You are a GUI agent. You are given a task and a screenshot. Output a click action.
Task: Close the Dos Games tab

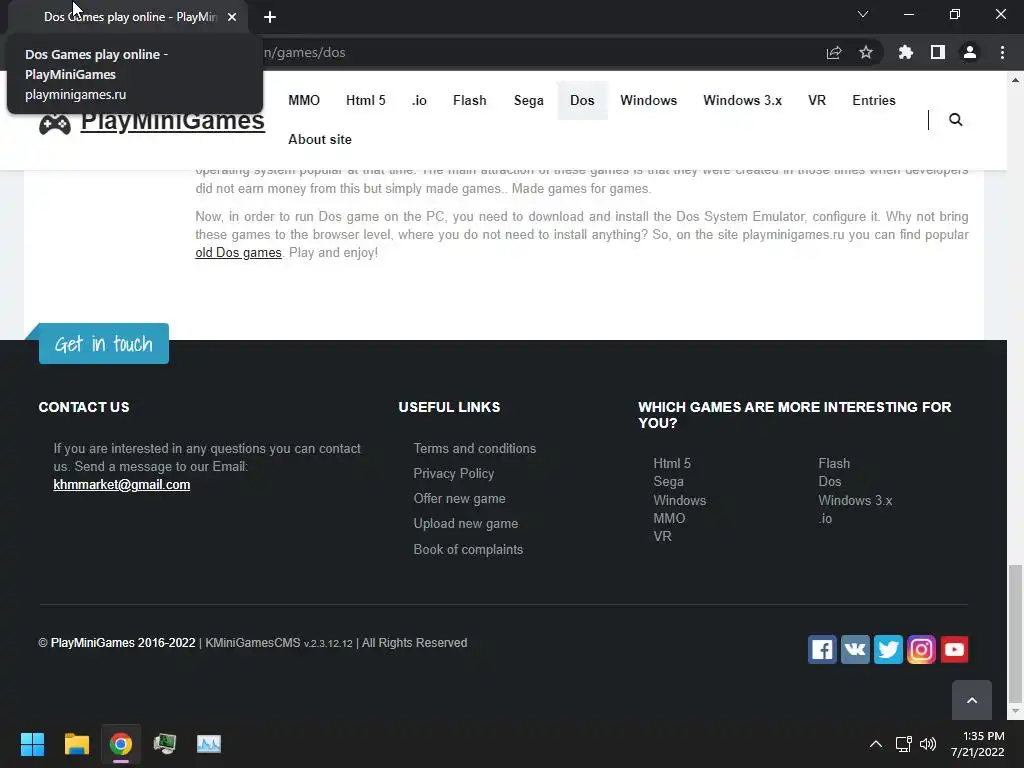coord(232,17)
